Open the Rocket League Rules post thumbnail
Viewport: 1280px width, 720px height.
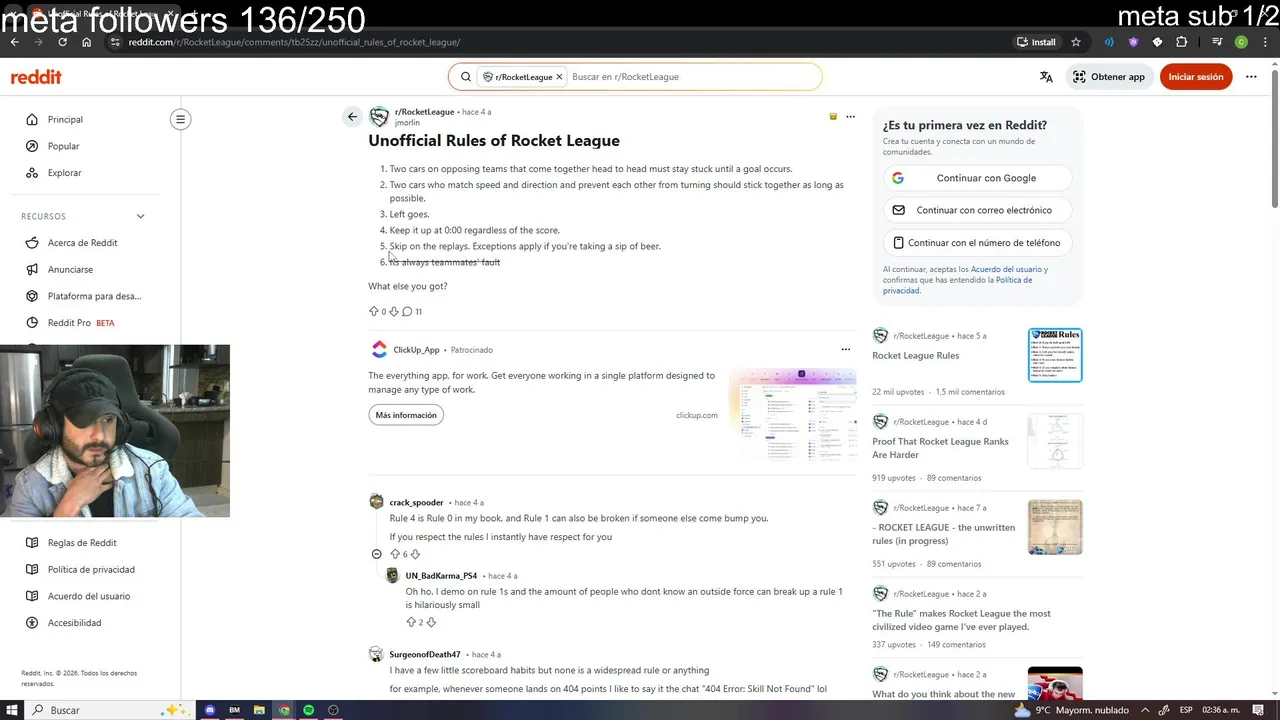pos(1055,355)
